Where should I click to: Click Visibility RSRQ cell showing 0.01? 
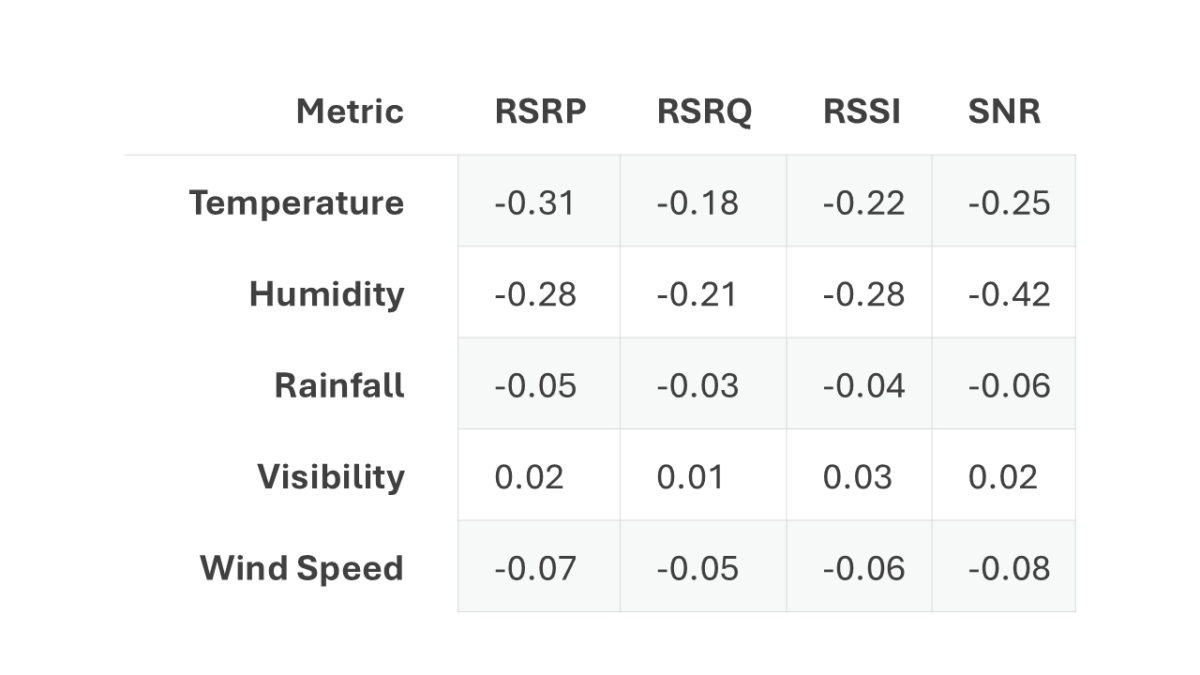[x=690, y=476]
